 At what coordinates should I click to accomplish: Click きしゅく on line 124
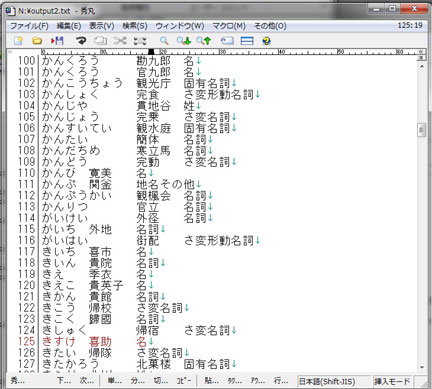pyautogui.click(x=64, y=330)
